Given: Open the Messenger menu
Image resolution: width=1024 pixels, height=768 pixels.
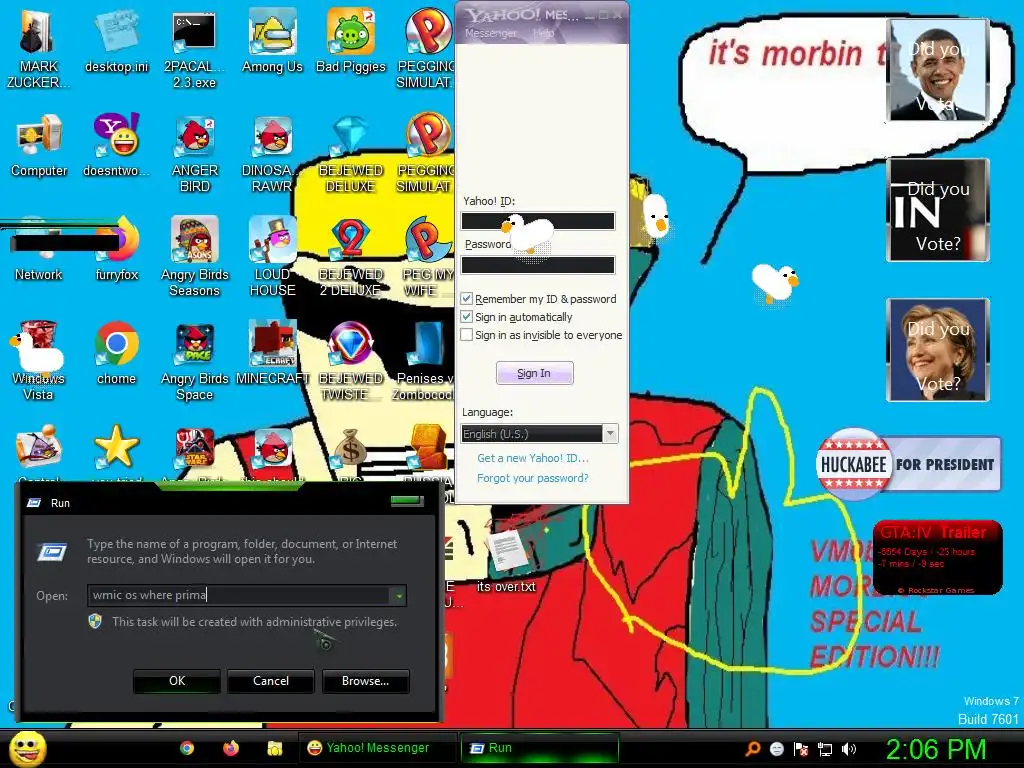Looking at the screenshot, I should (490, 33).
